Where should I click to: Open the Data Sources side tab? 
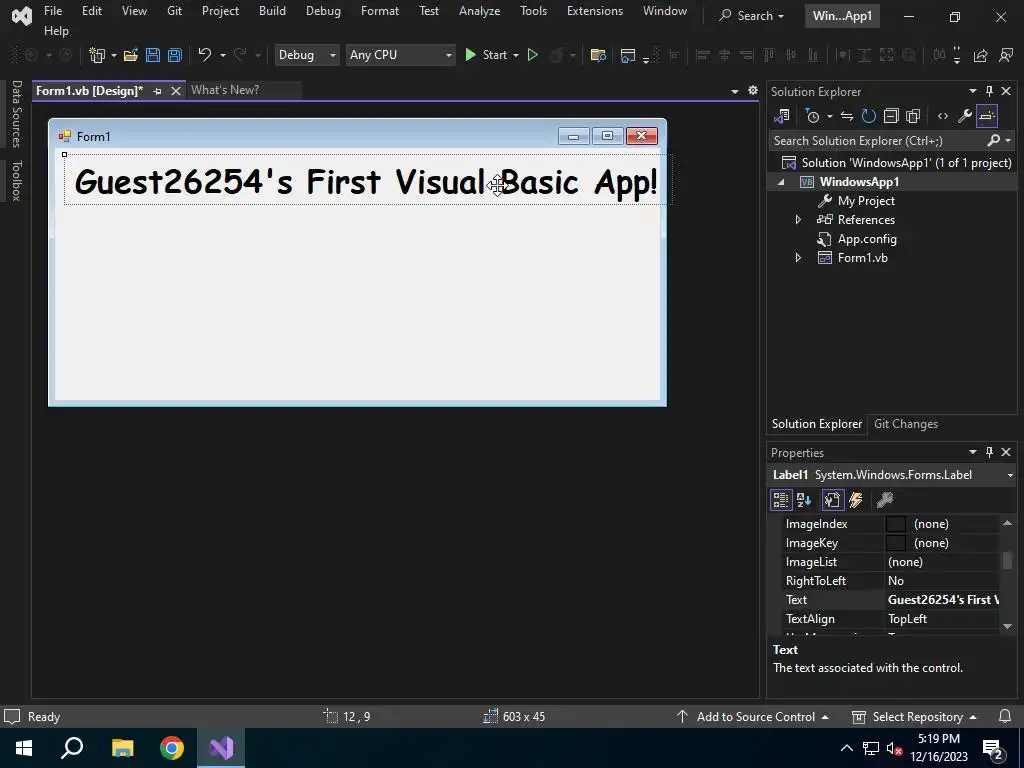[x=17, y=114]
